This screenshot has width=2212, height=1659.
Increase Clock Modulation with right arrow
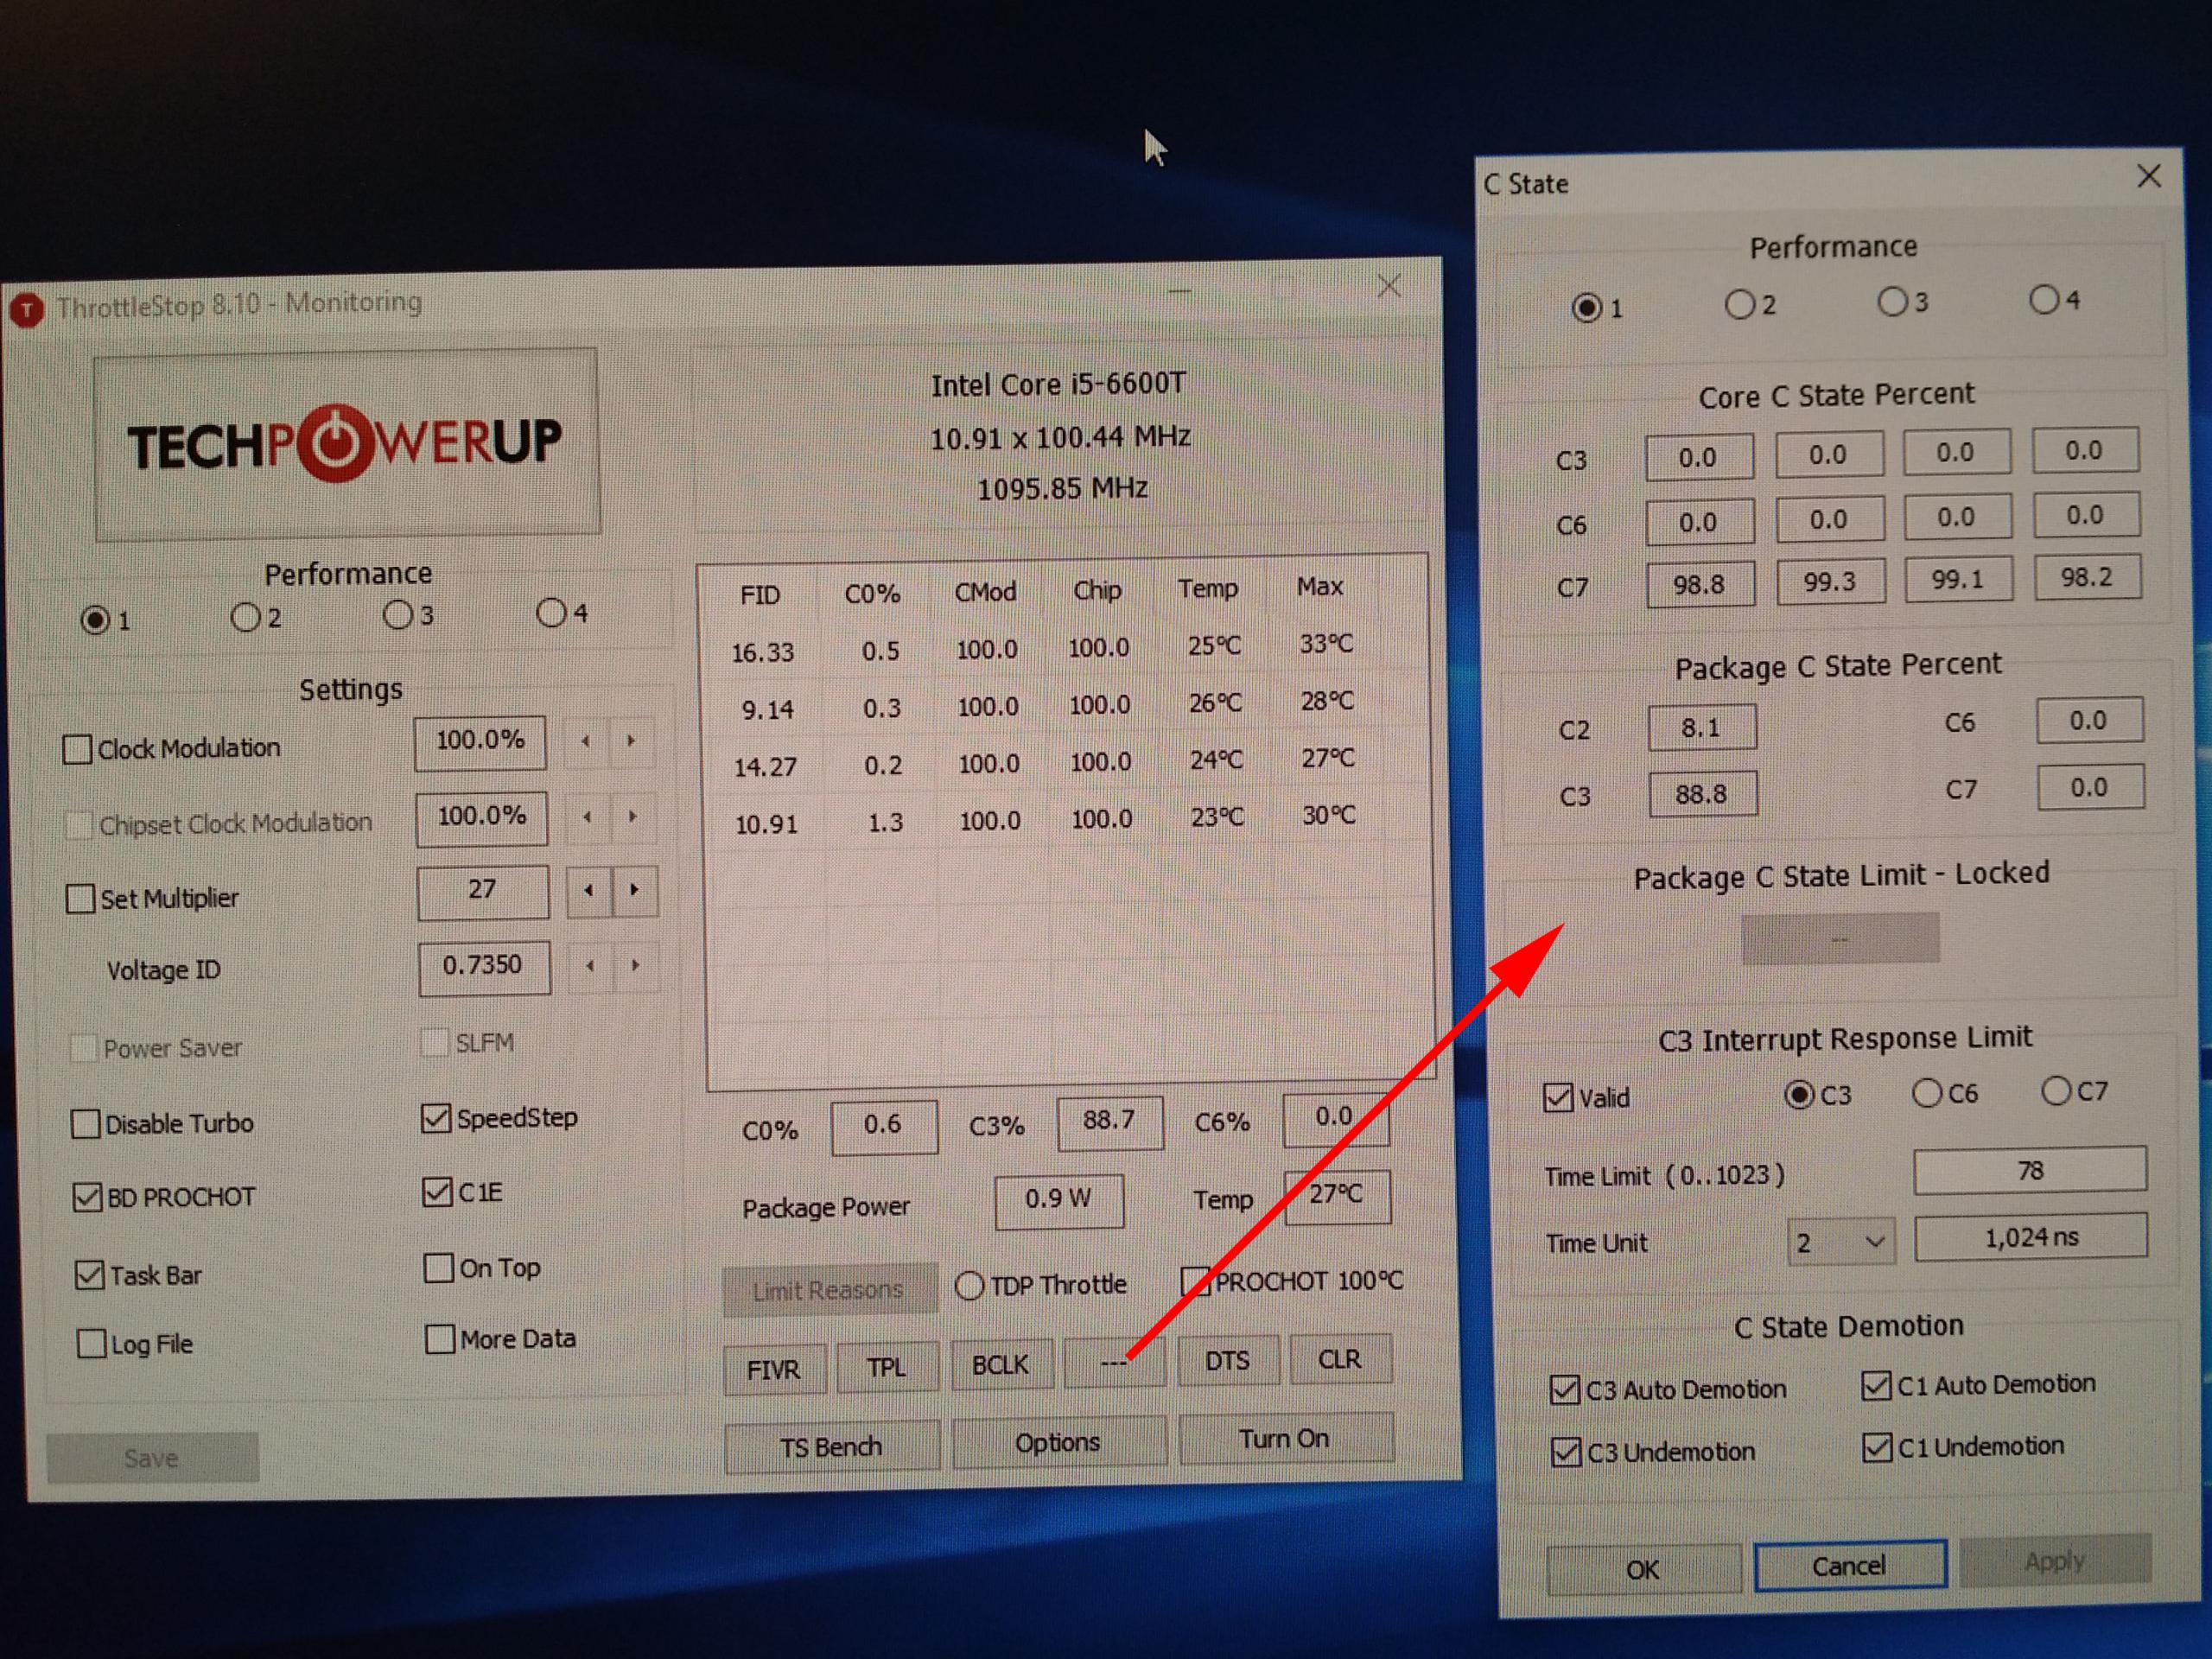point(631,741)
